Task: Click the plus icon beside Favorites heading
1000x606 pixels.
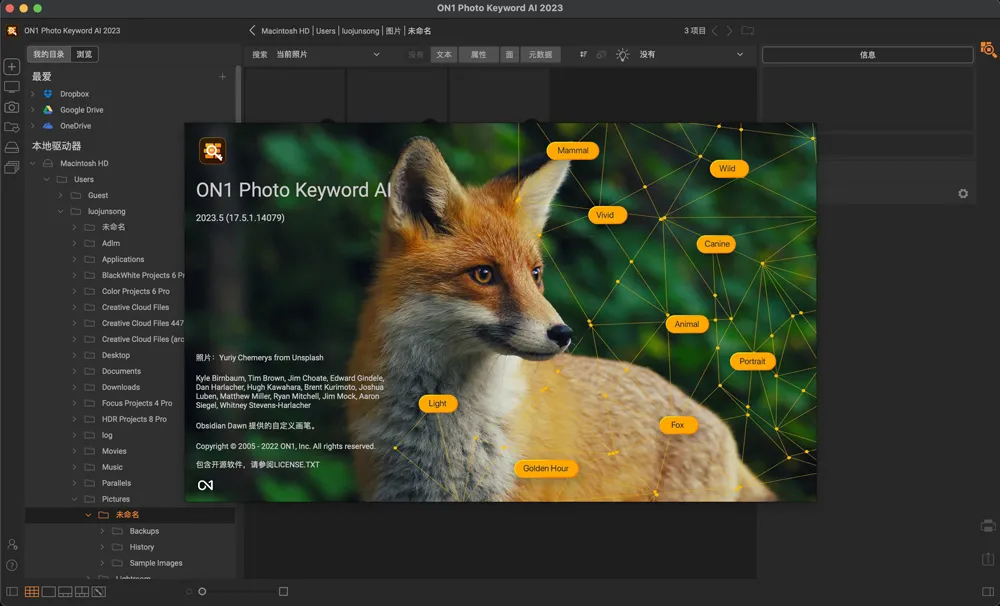Action: click(222, 77)
